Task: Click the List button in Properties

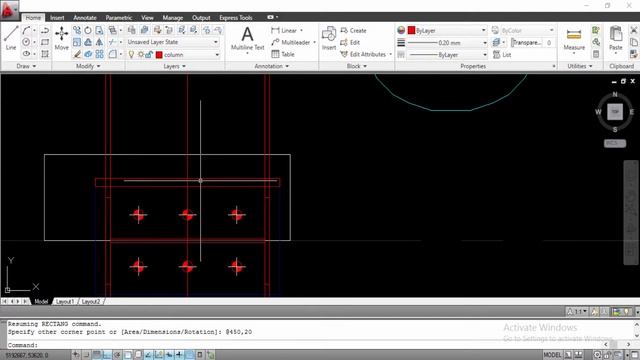Action: click(502, 55)
